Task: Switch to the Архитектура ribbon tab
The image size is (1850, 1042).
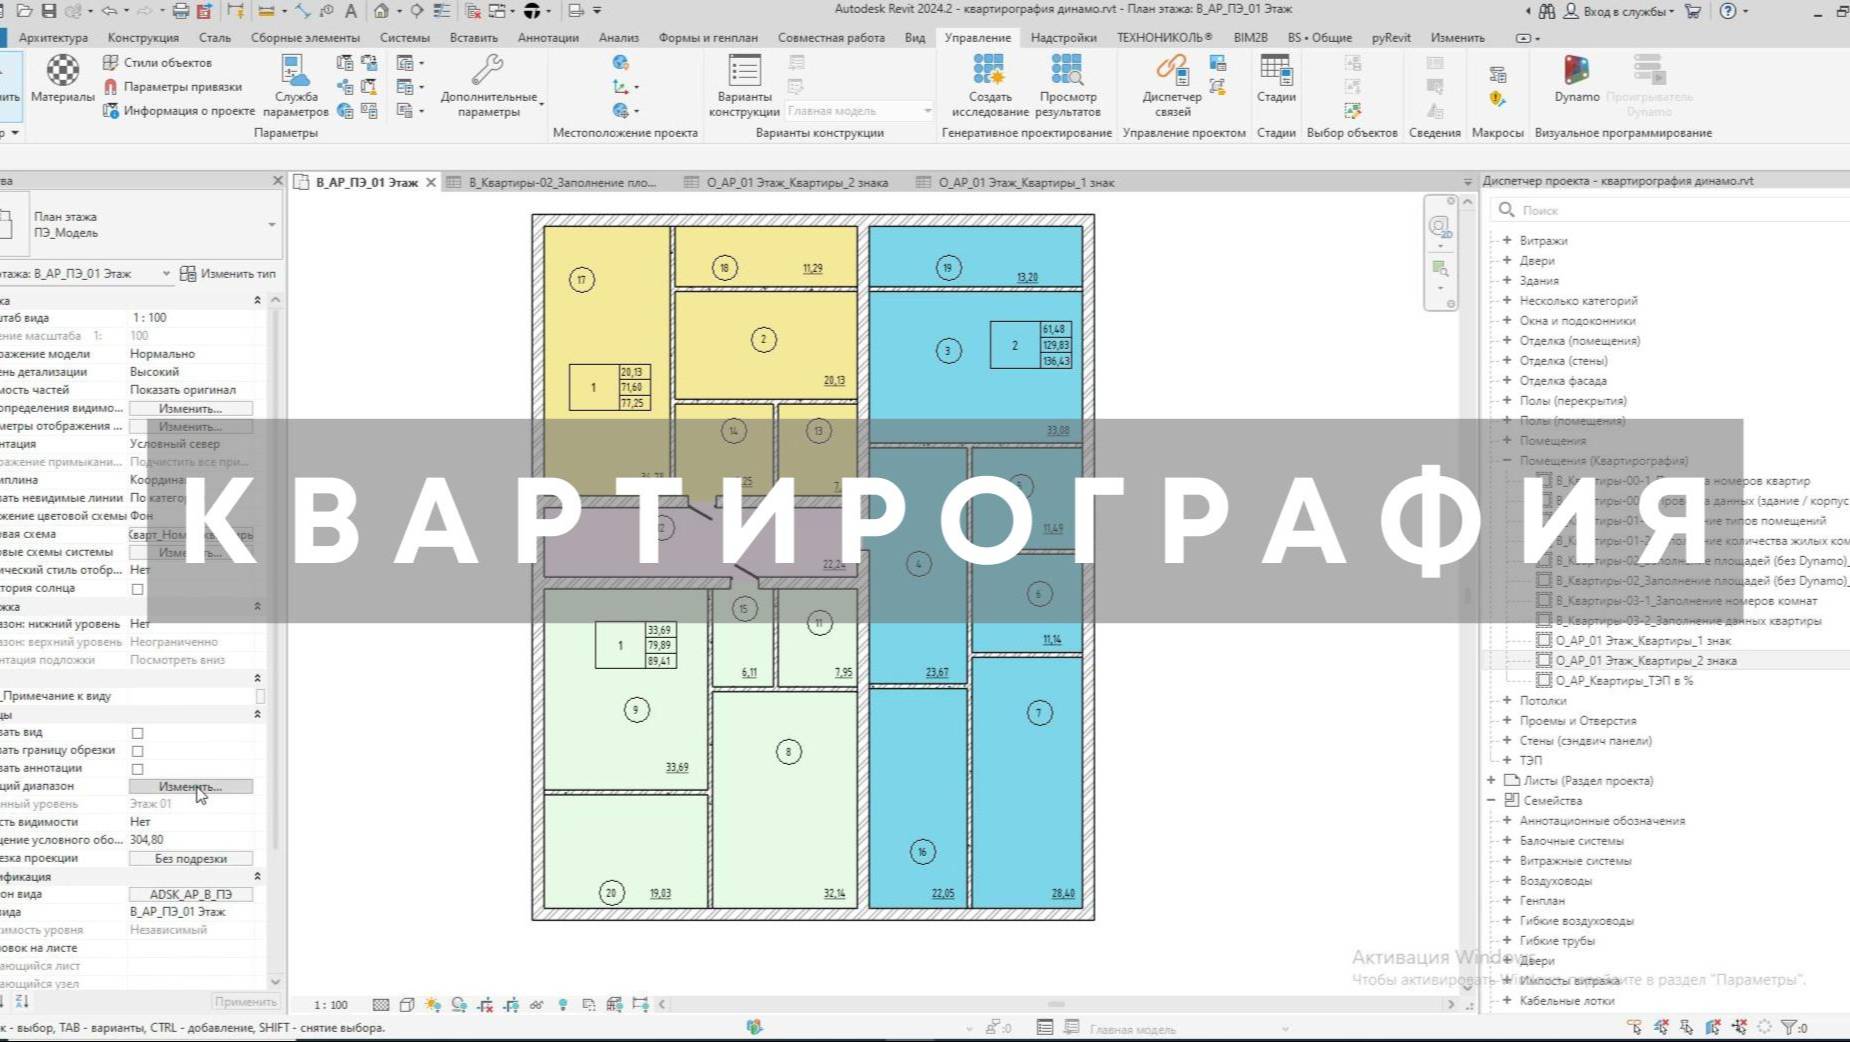Action: click(53, 37)
